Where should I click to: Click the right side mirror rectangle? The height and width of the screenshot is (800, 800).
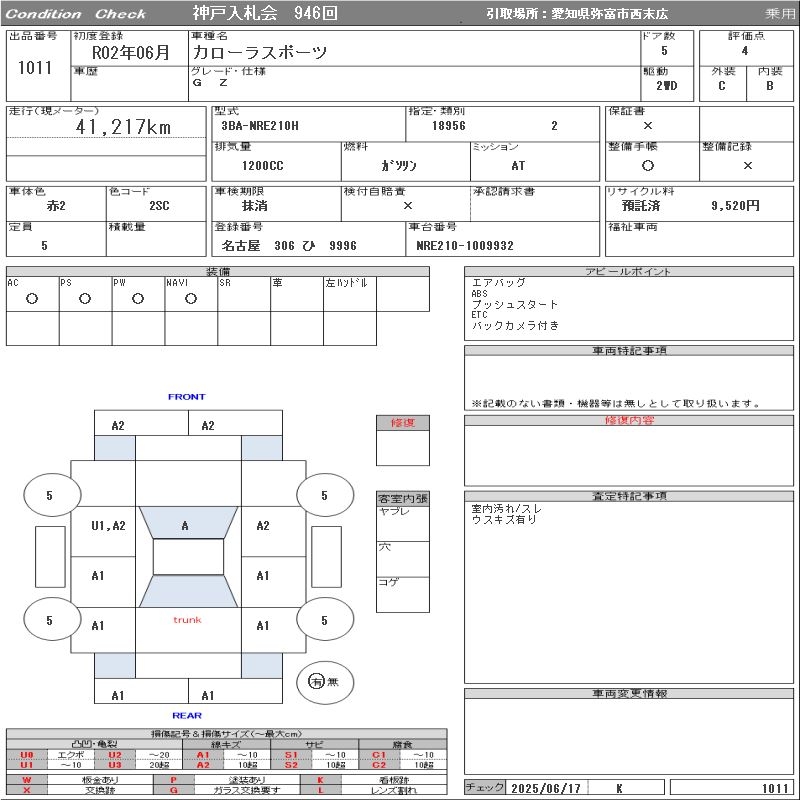(x=326, y=556)
